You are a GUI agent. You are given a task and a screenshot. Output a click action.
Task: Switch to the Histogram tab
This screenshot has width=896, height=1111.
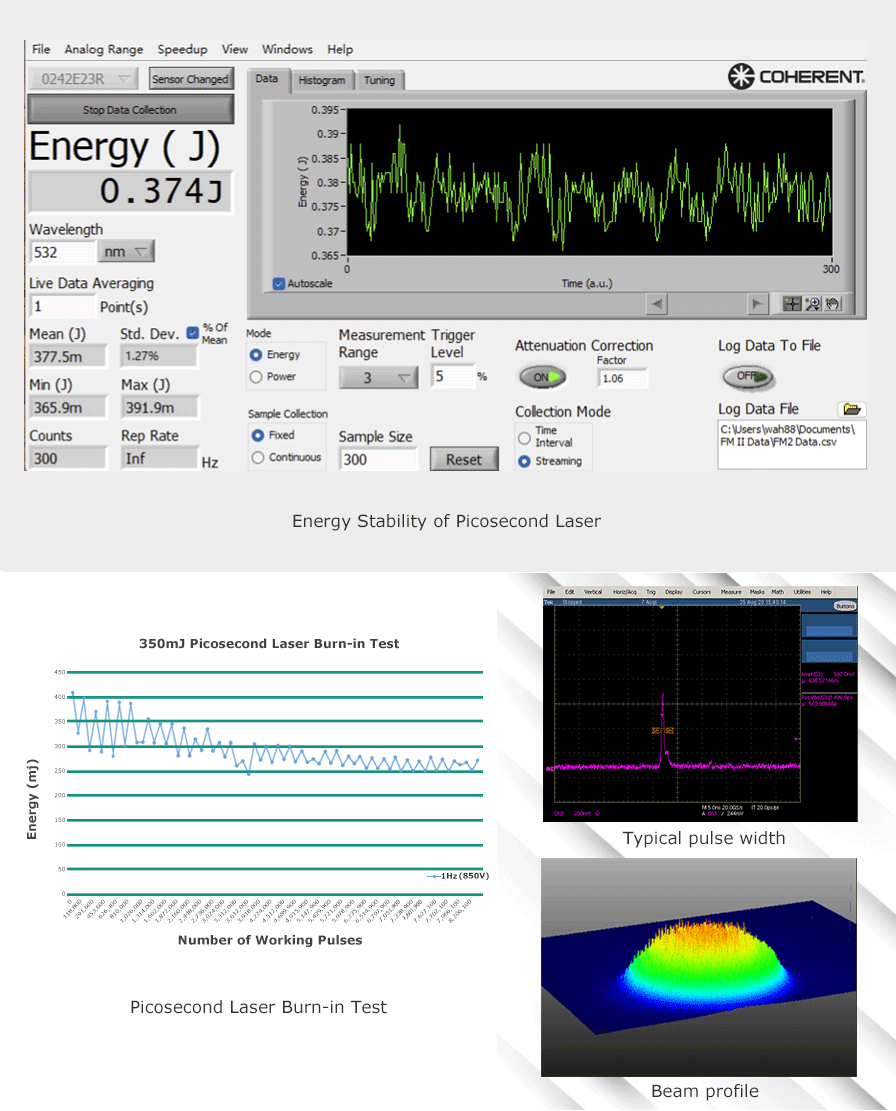322,80
